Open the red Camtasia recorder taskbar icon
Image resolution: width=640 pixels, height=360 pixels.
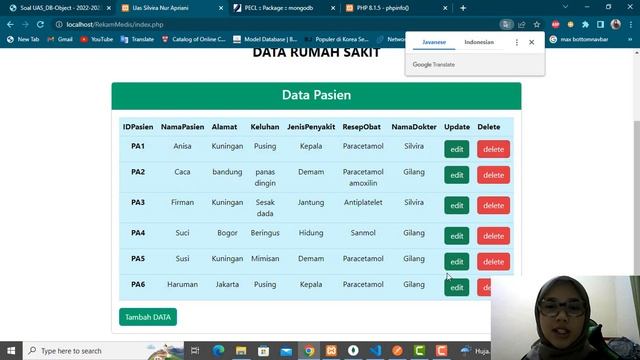pyautogui.click(x=441, y=351)
